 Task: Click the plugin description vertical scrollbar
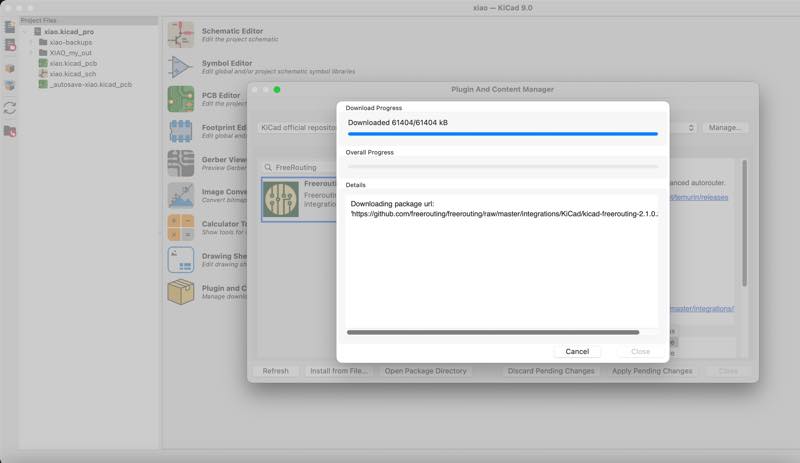pyautogui.click(x=744, y=223)
